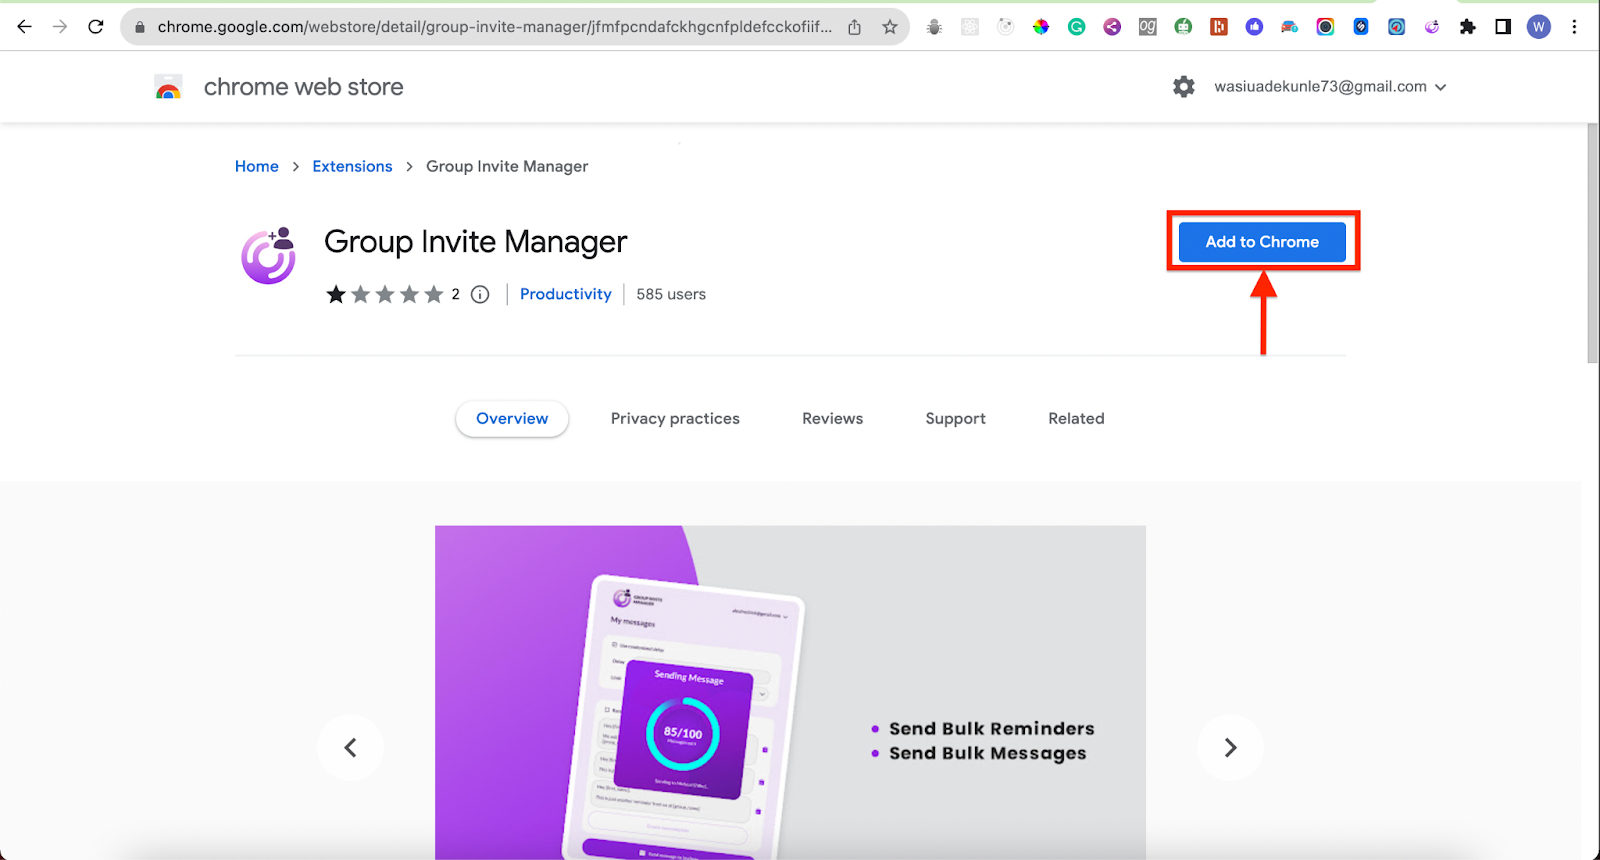Click the browser forward arrow

tap(60, 27)
